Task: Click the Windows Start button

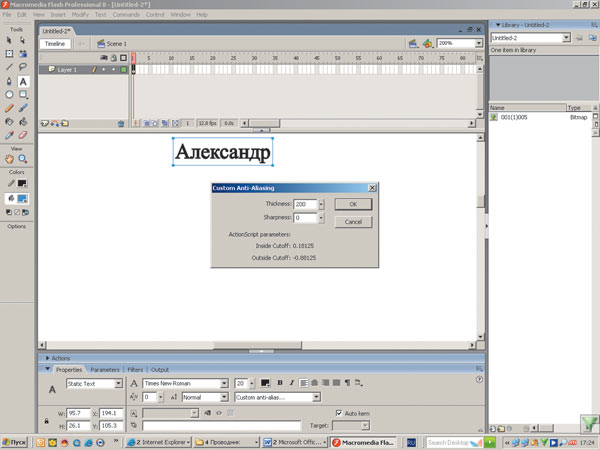Action: (x=14, y=441)
